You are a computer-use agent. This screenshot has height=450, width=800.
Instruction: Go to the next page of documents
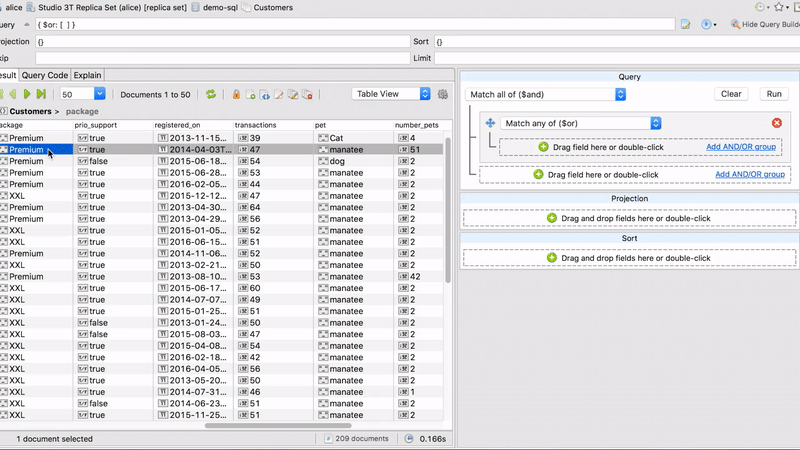(27, 94)
